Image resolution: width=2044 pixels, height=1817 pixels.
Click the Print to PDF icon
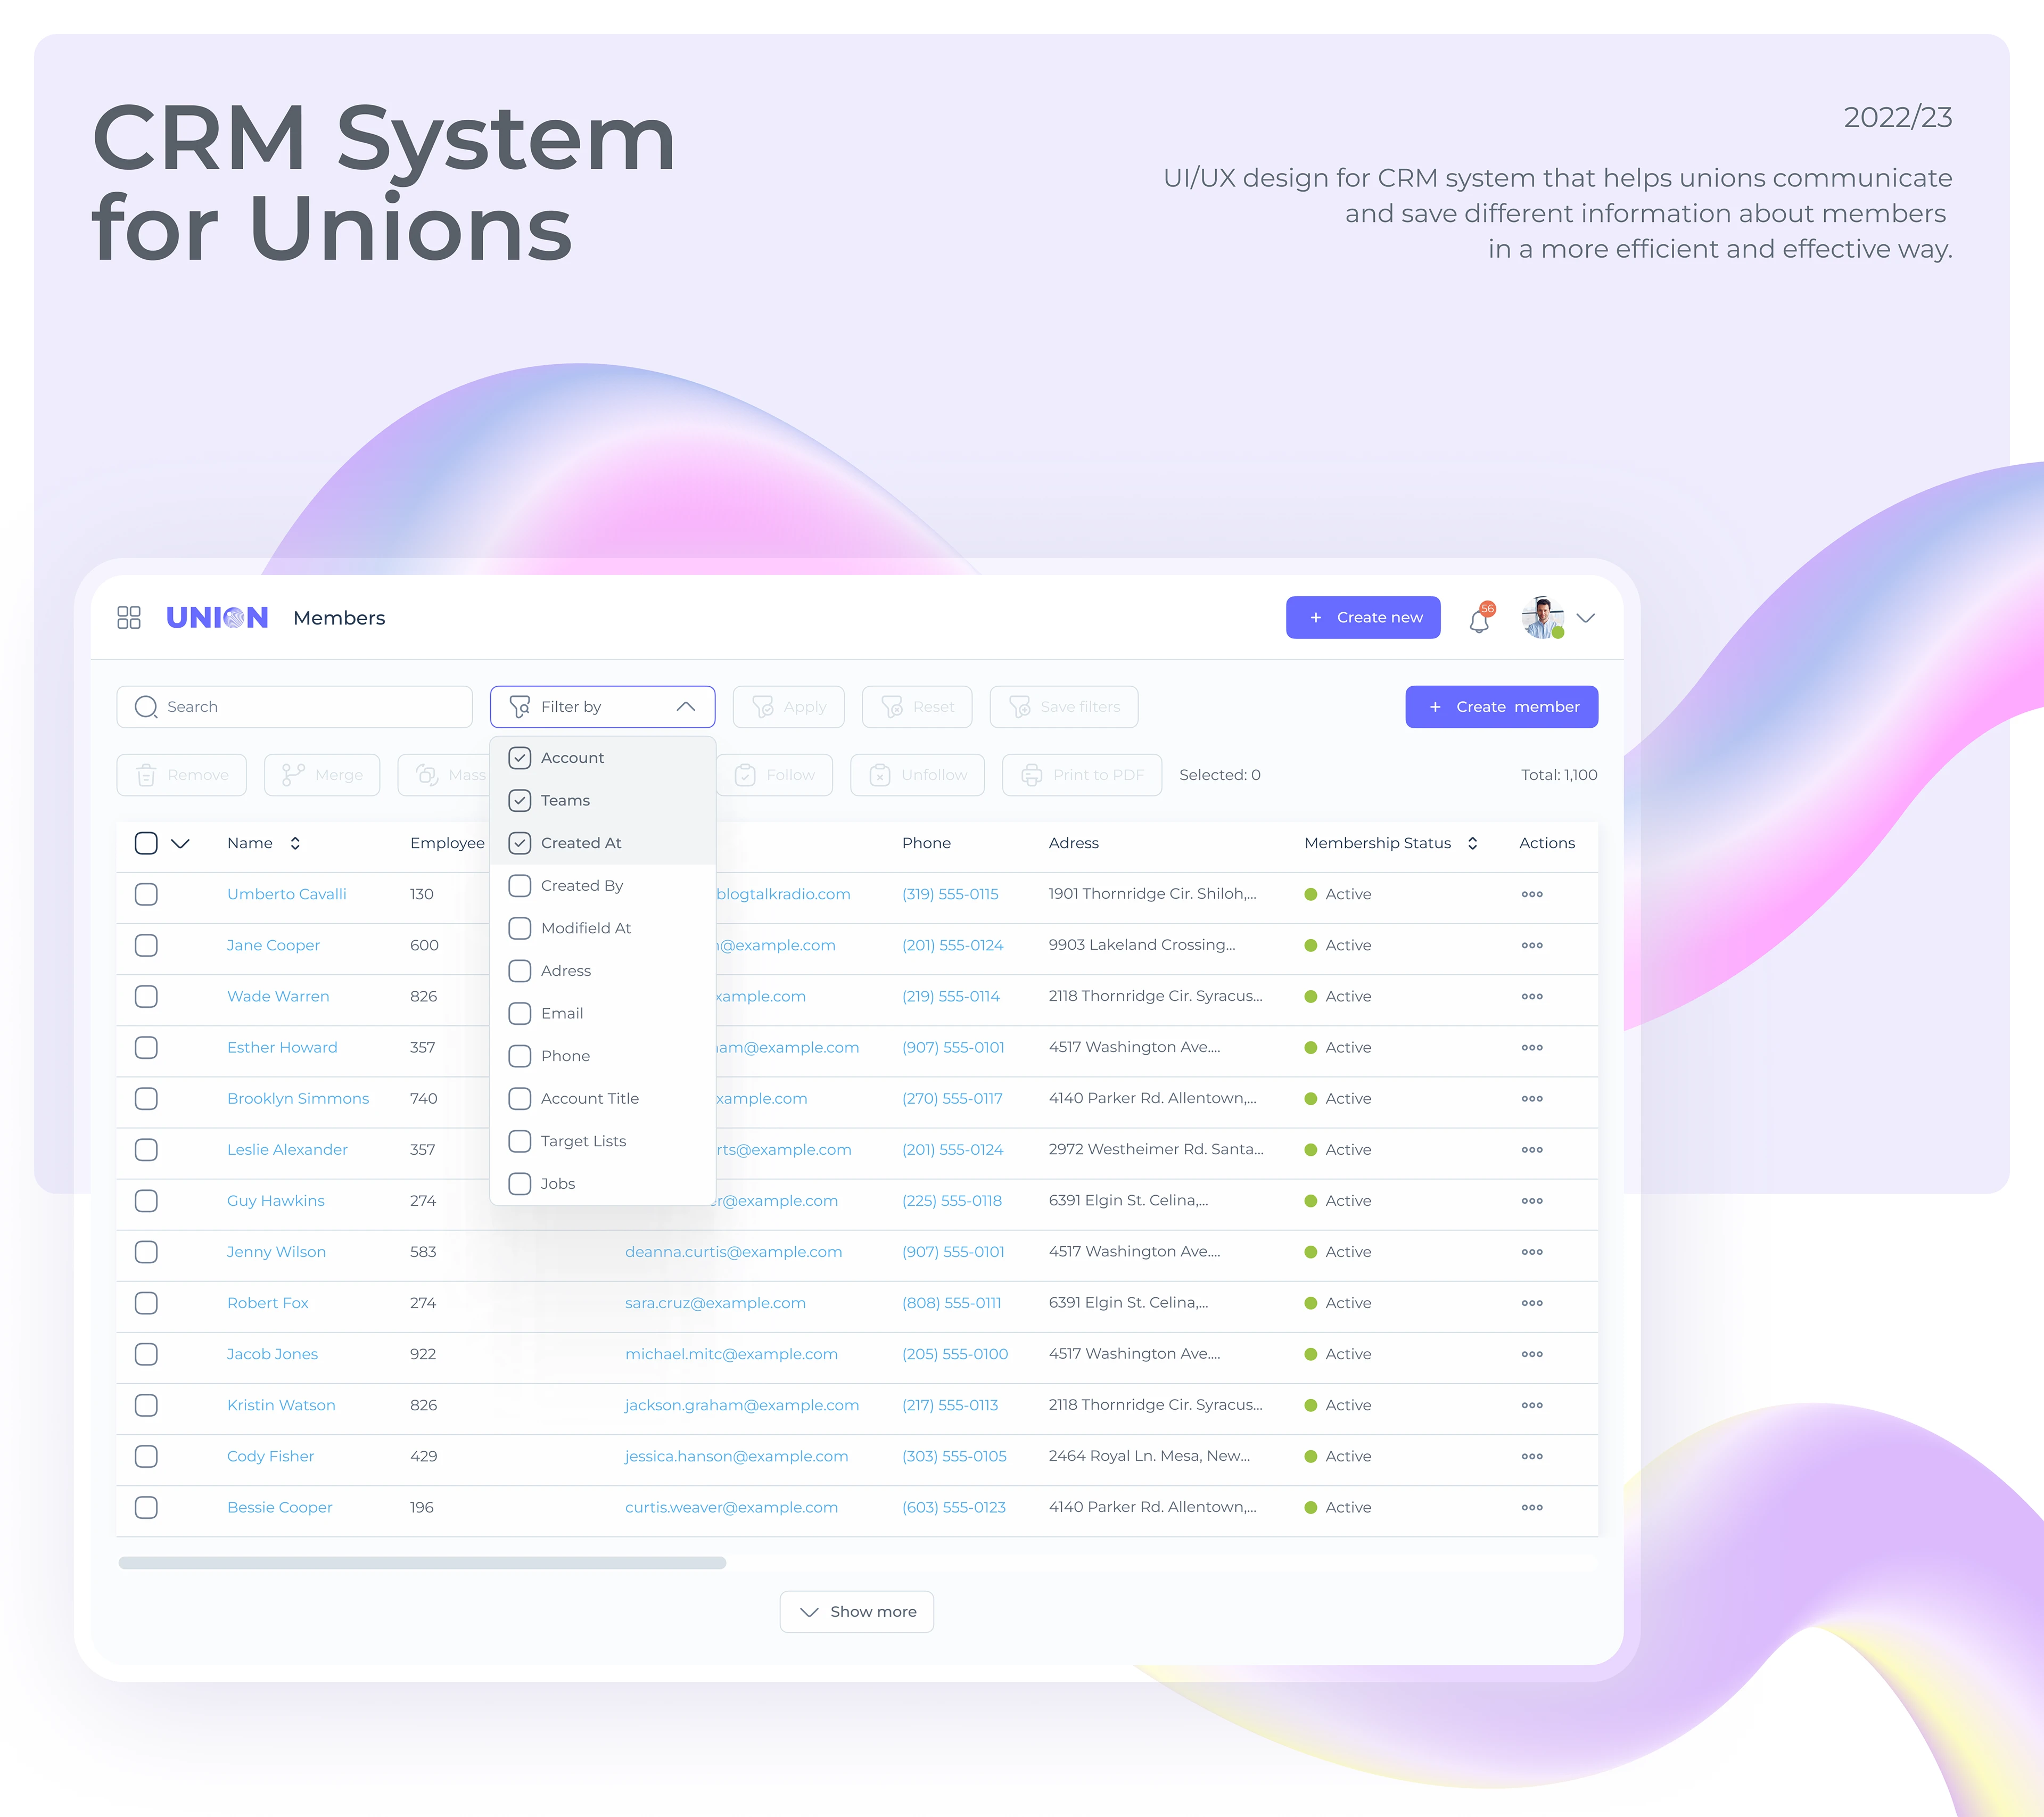1031,775
